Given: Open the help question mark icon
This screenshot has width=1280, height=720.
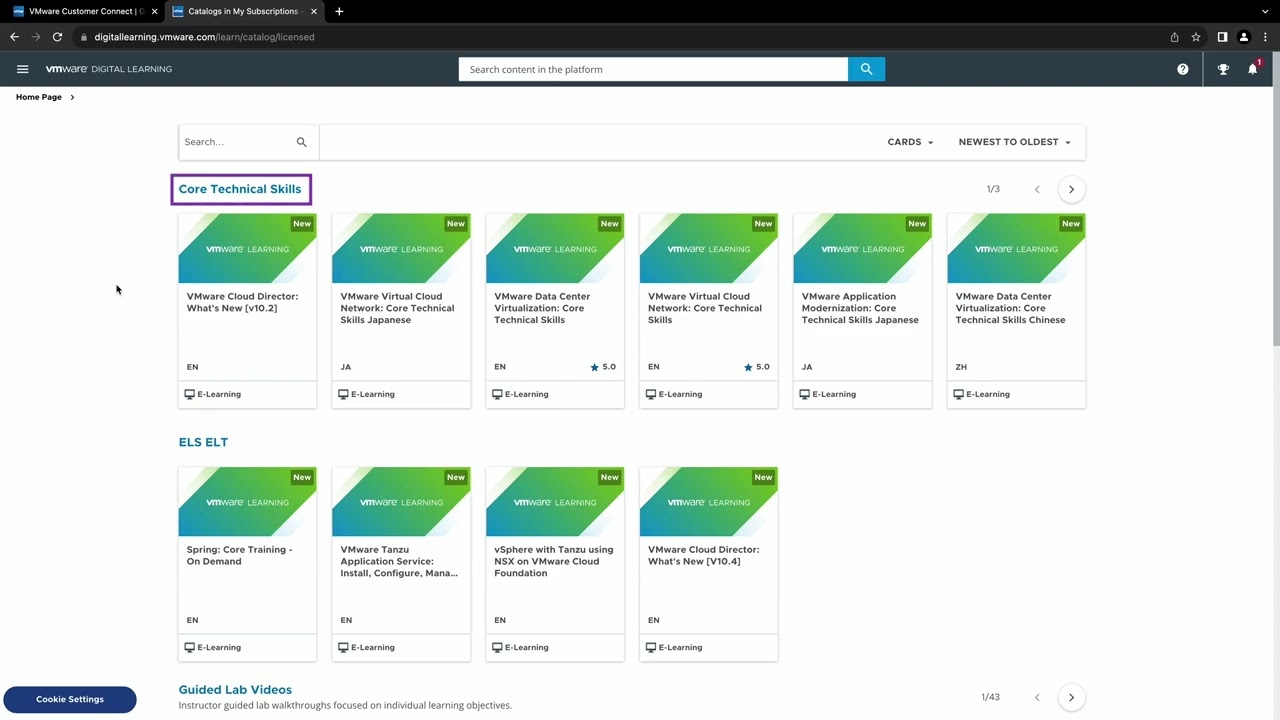Looking at the screenshot, I should coord(1183,69).
